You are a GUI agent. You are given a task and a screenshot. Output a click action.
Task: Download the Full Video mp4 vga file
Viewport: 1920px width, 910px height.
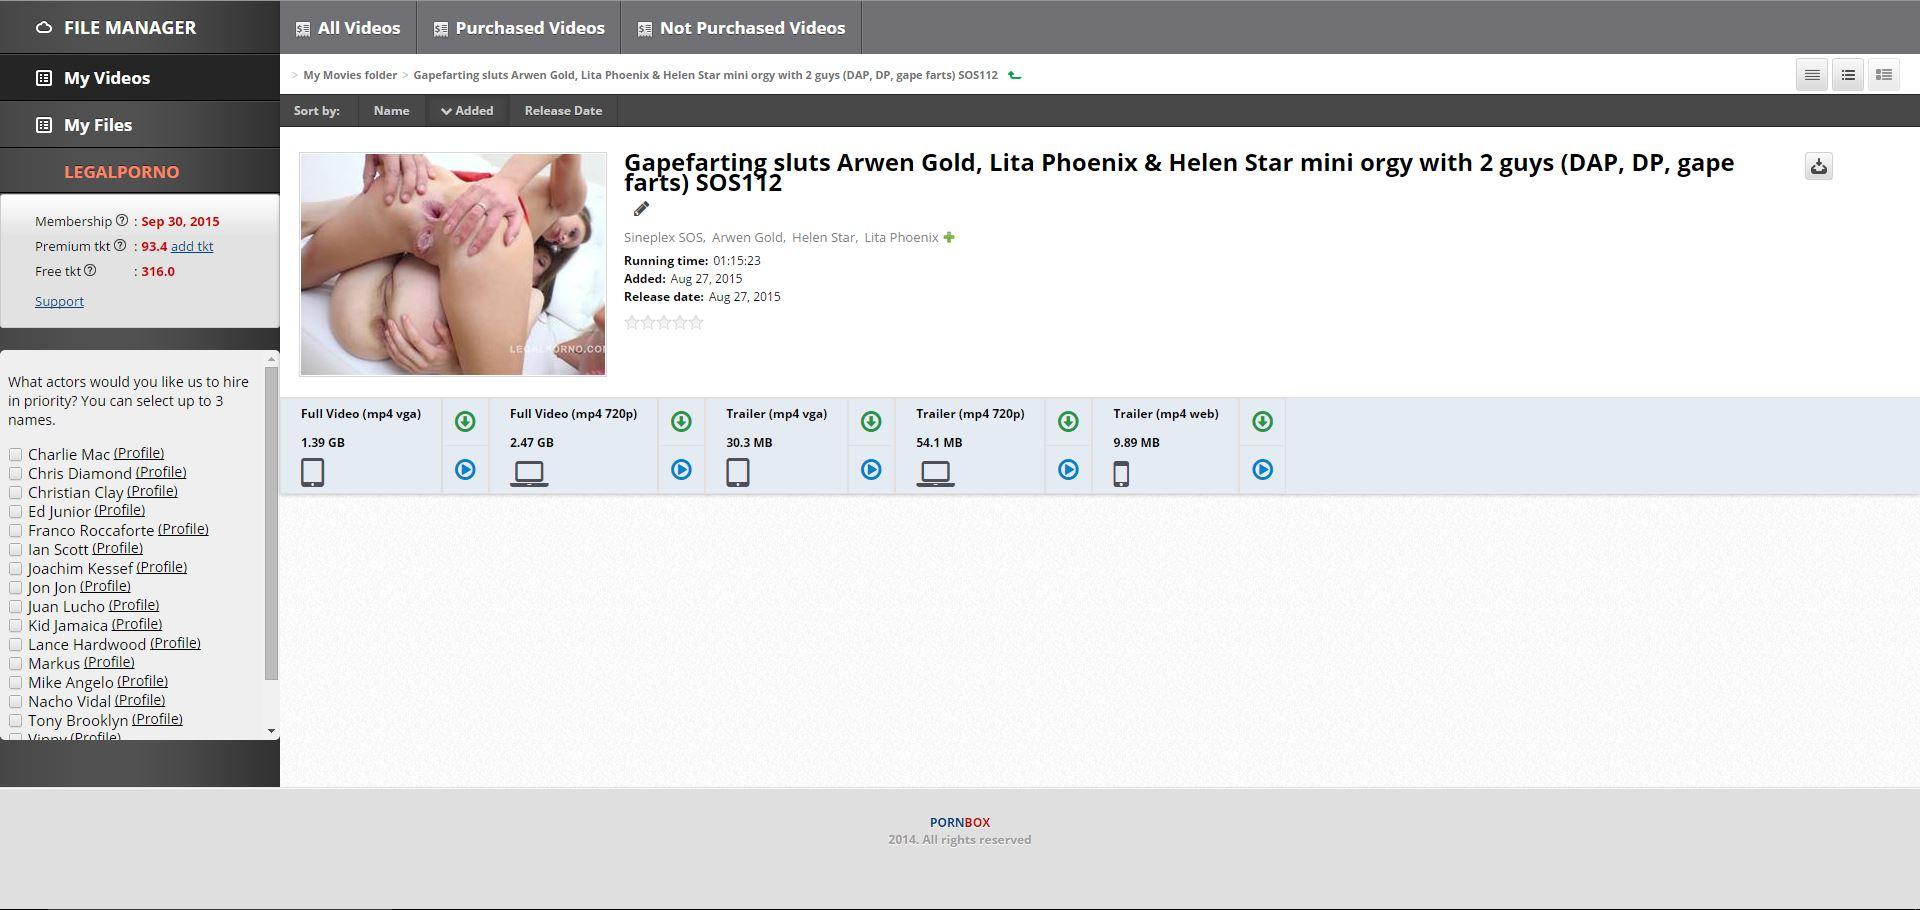465,422
